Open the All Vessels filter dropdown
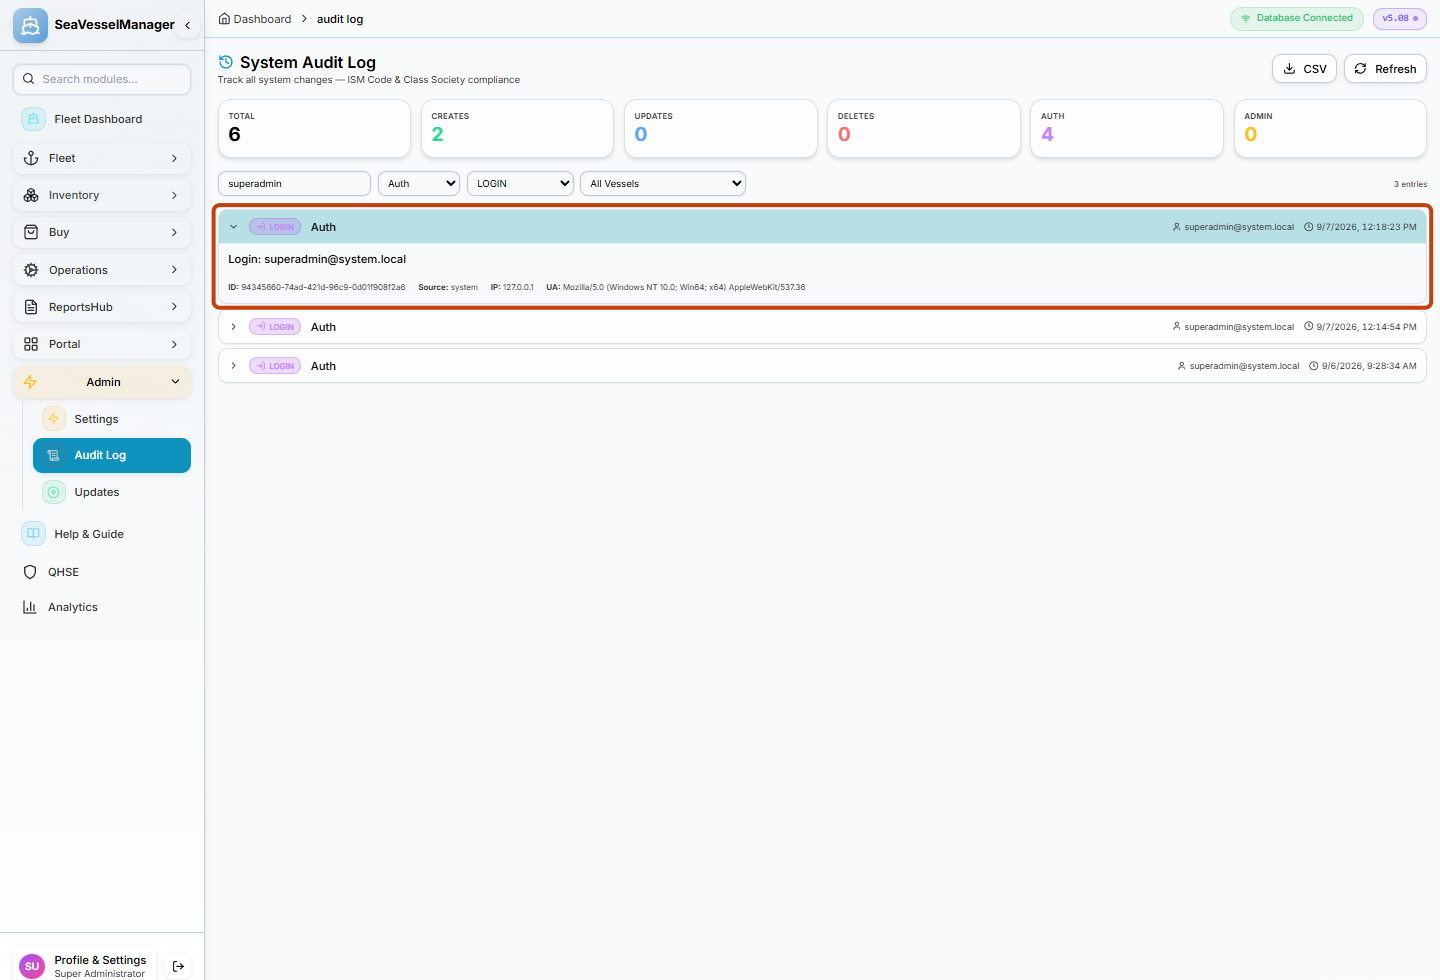 (663, 183)
